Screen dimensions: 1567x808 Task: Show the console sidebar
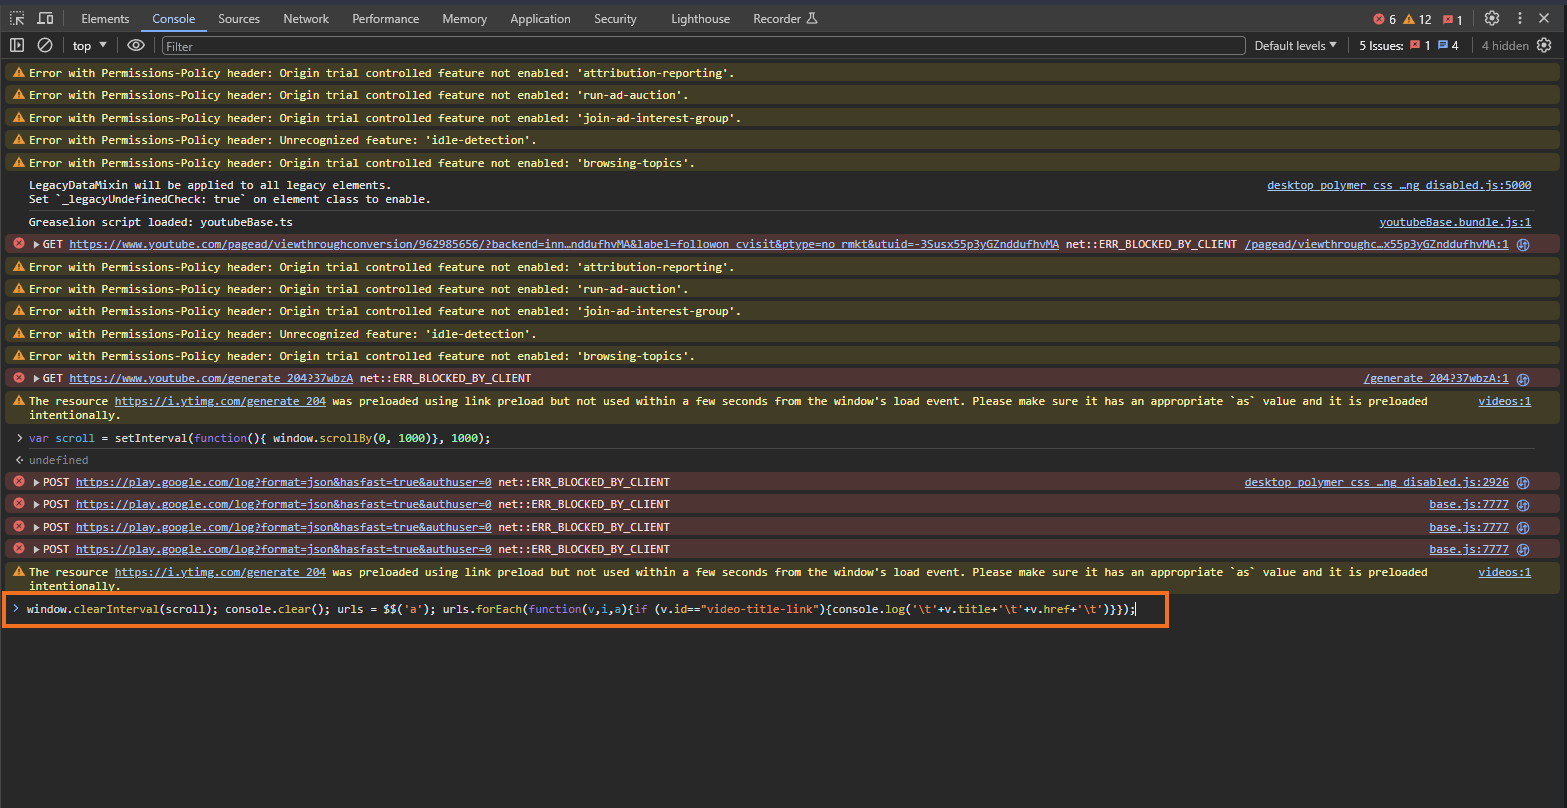[x=17, y=45]
